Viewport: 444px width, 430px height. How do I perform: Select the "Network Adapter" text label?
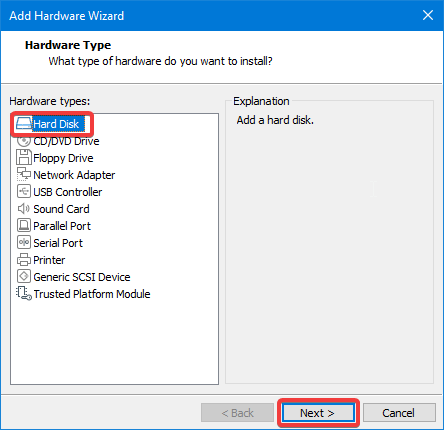point(74,175)
